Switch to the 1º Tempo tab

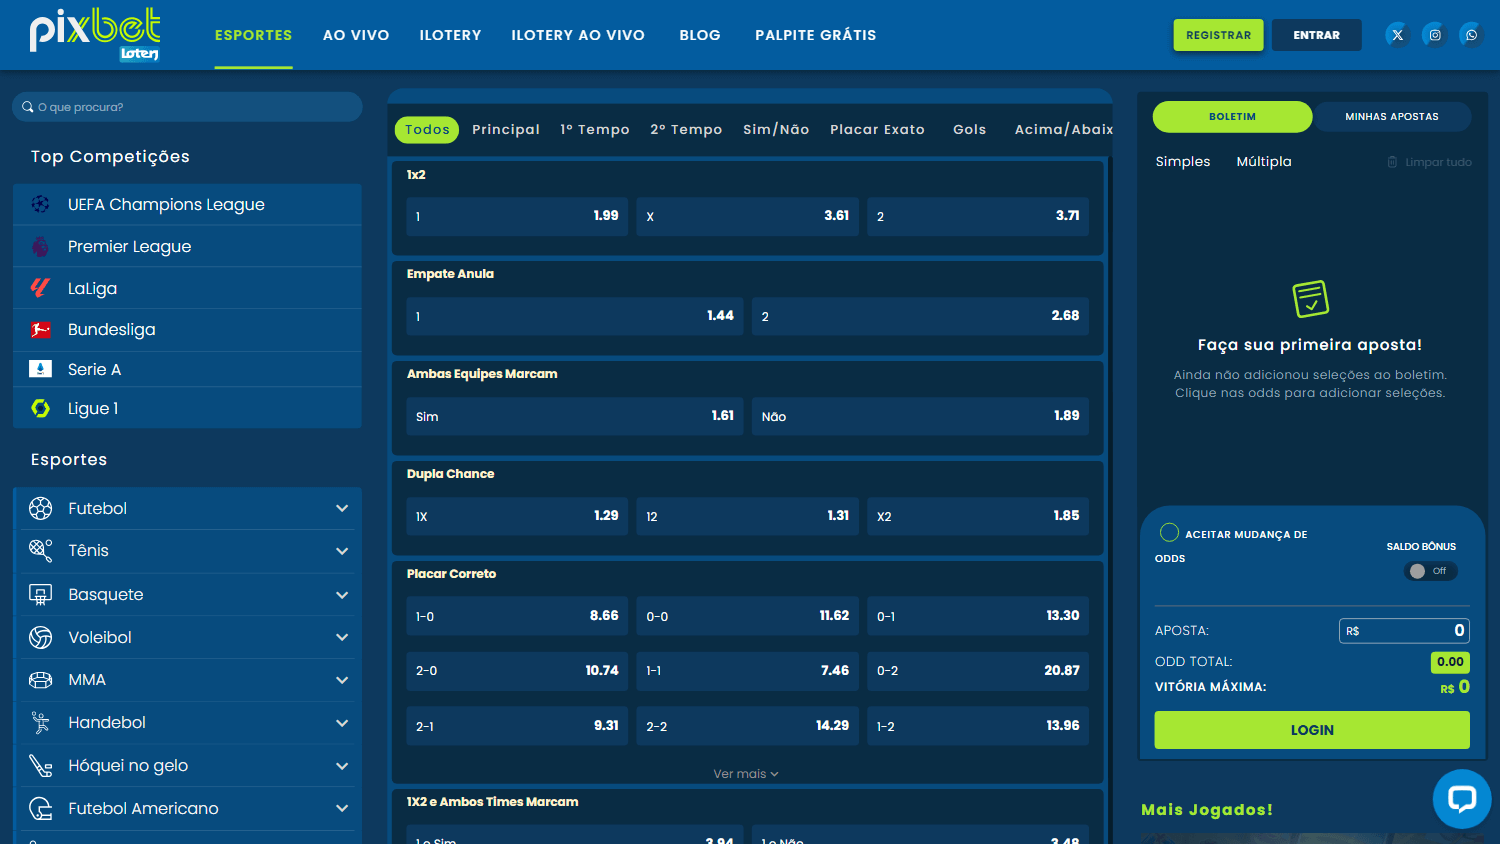pyautogui.click(x=595, y=130)
